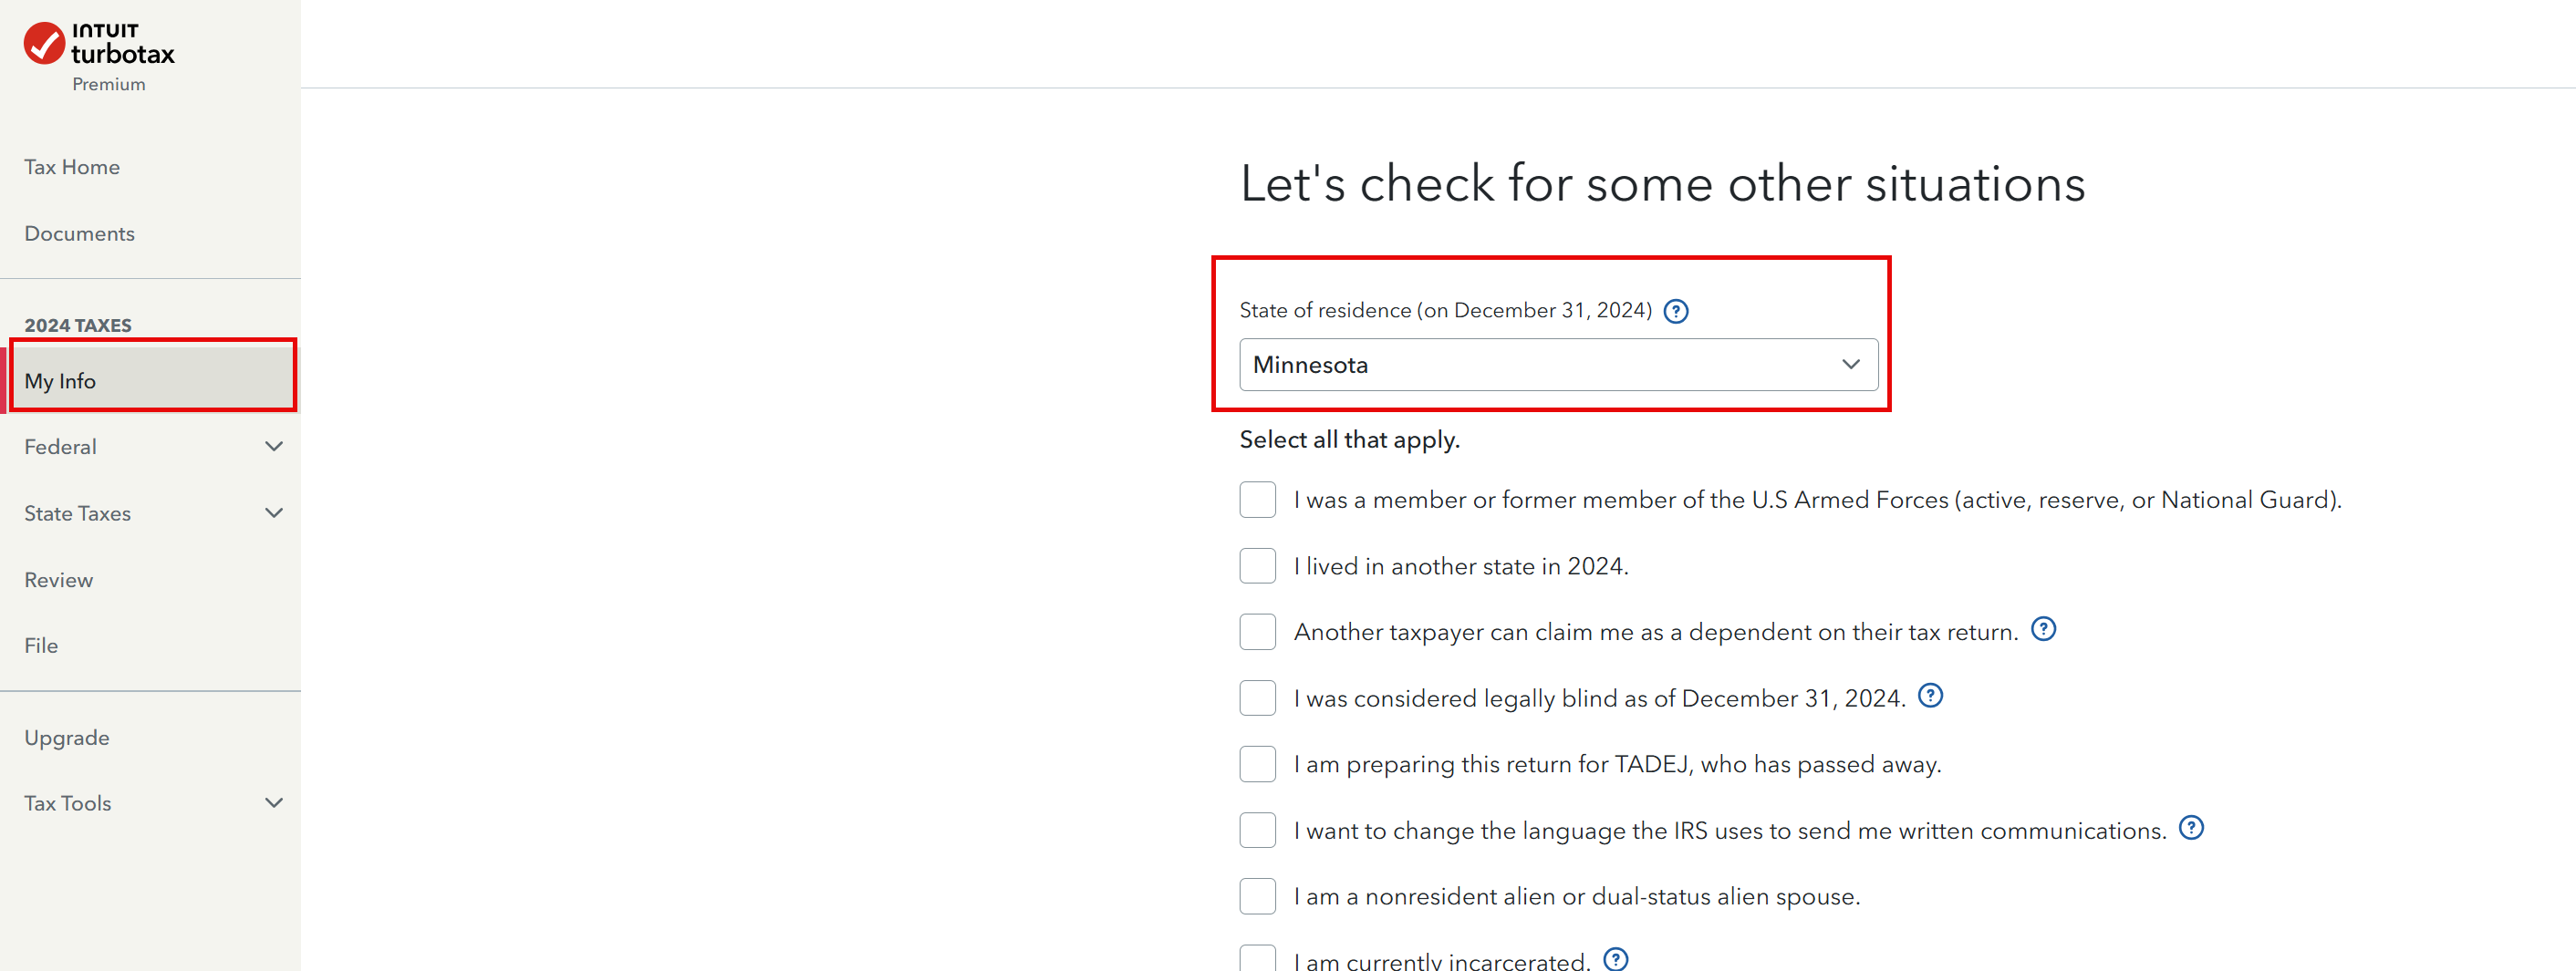
Task: Click the Upgrade link
Action: [67, 738]
